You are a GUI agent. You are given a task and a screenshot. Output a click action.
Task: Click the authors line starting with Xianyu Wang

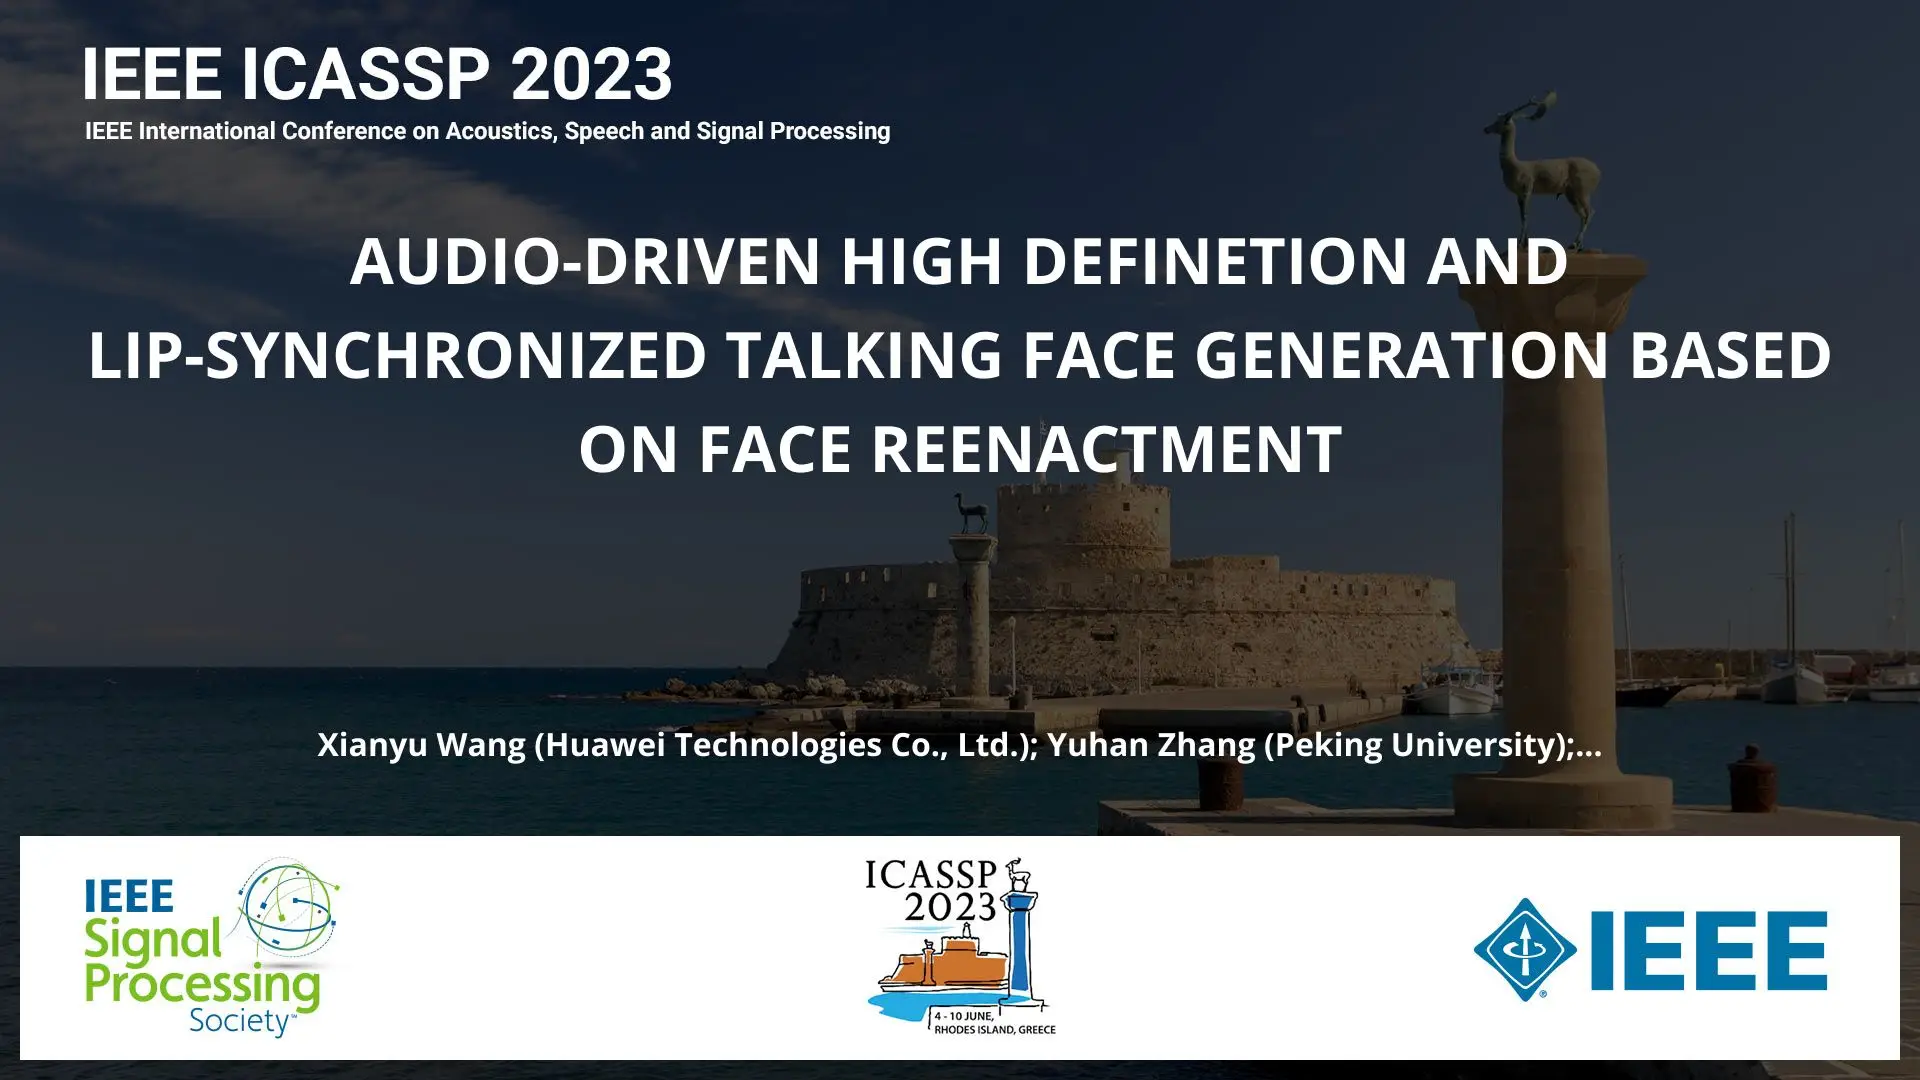960,745
